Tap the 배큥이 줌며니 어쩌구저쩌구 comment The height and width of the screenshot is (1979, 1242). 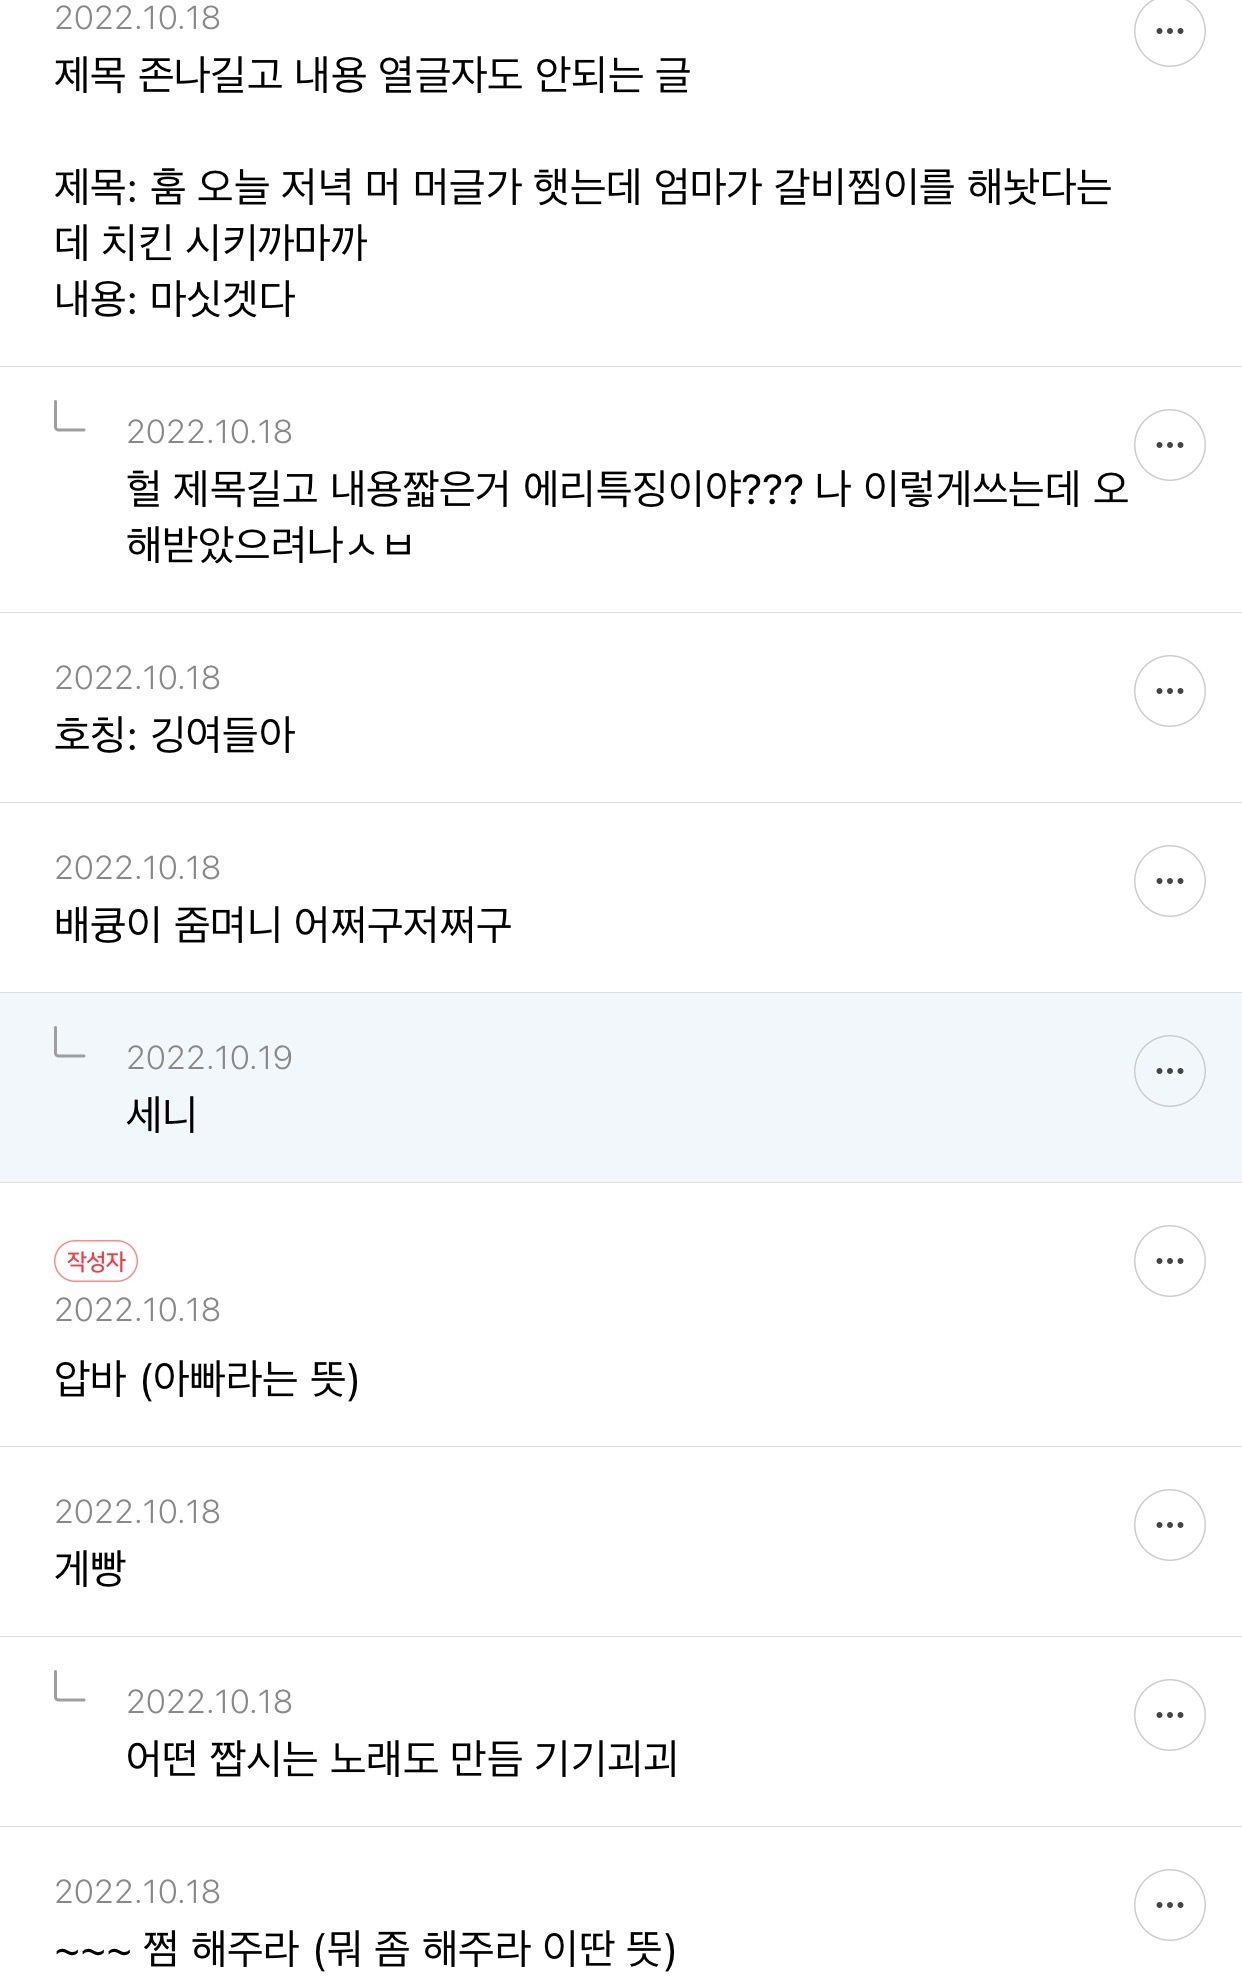point(283,925)
